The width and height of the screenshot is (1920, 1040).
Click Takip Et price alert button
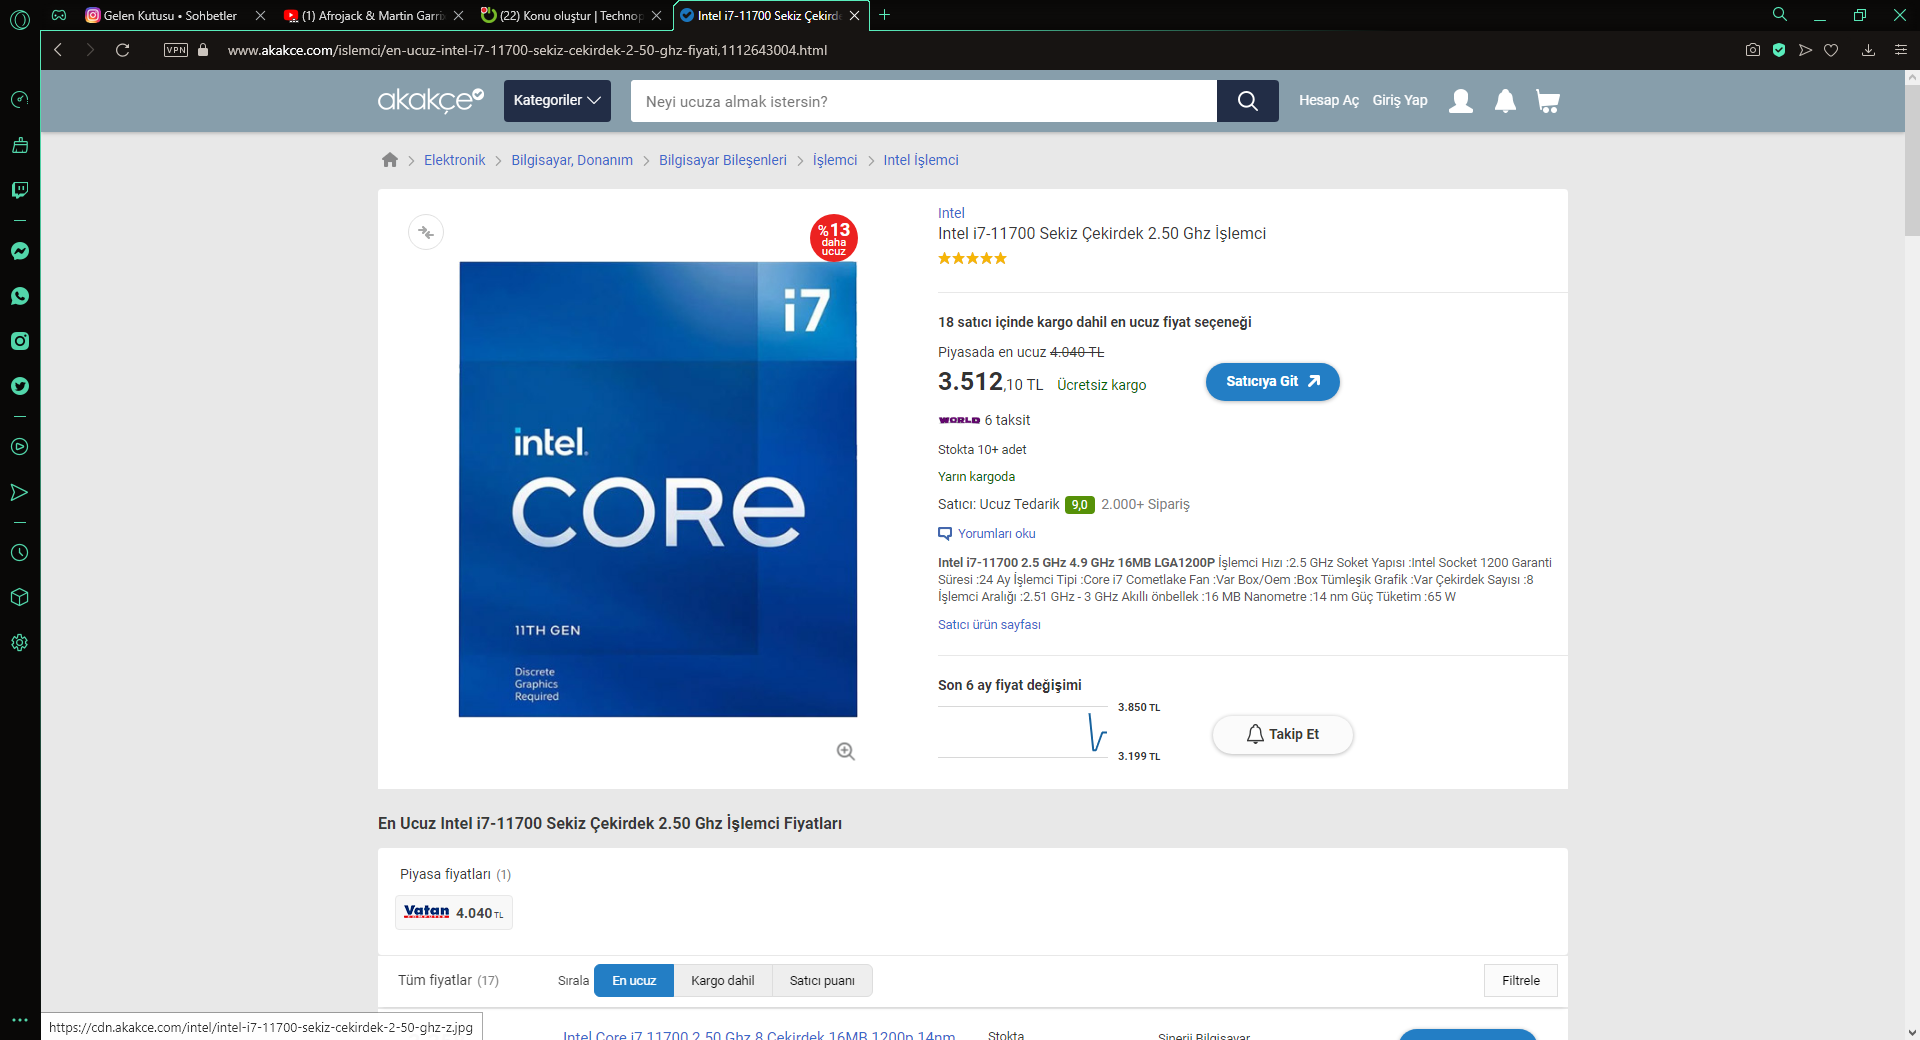click(1283, 735)
